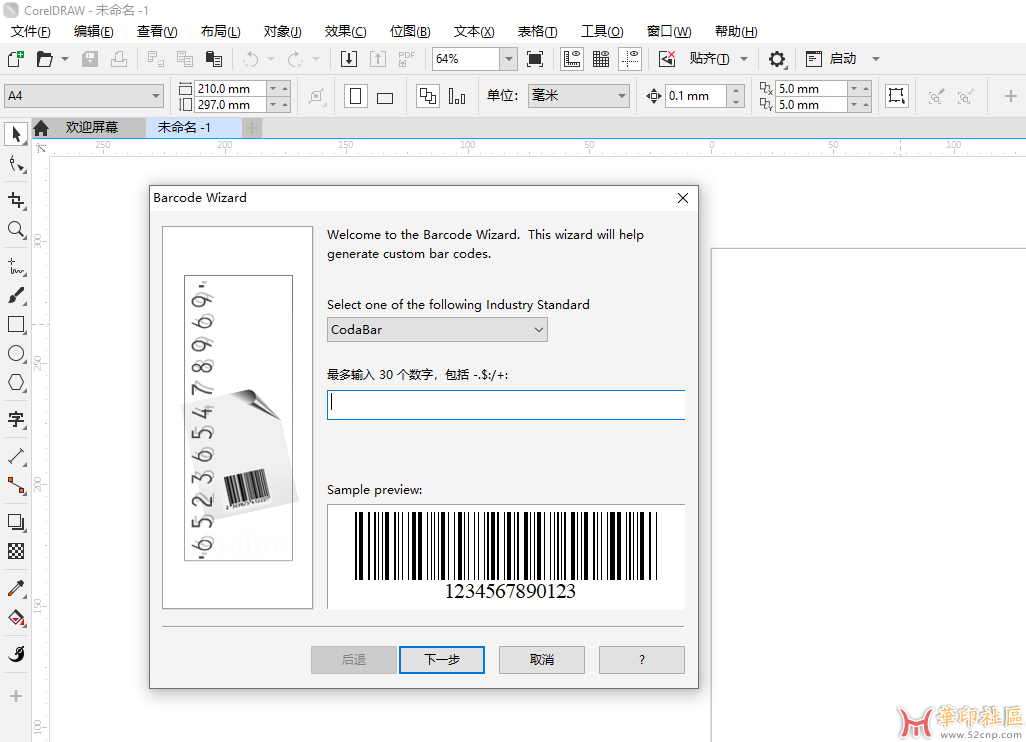Toggle Show grid
The height and width of the screenshot is (742, 1026).
[x=601, y=59]
